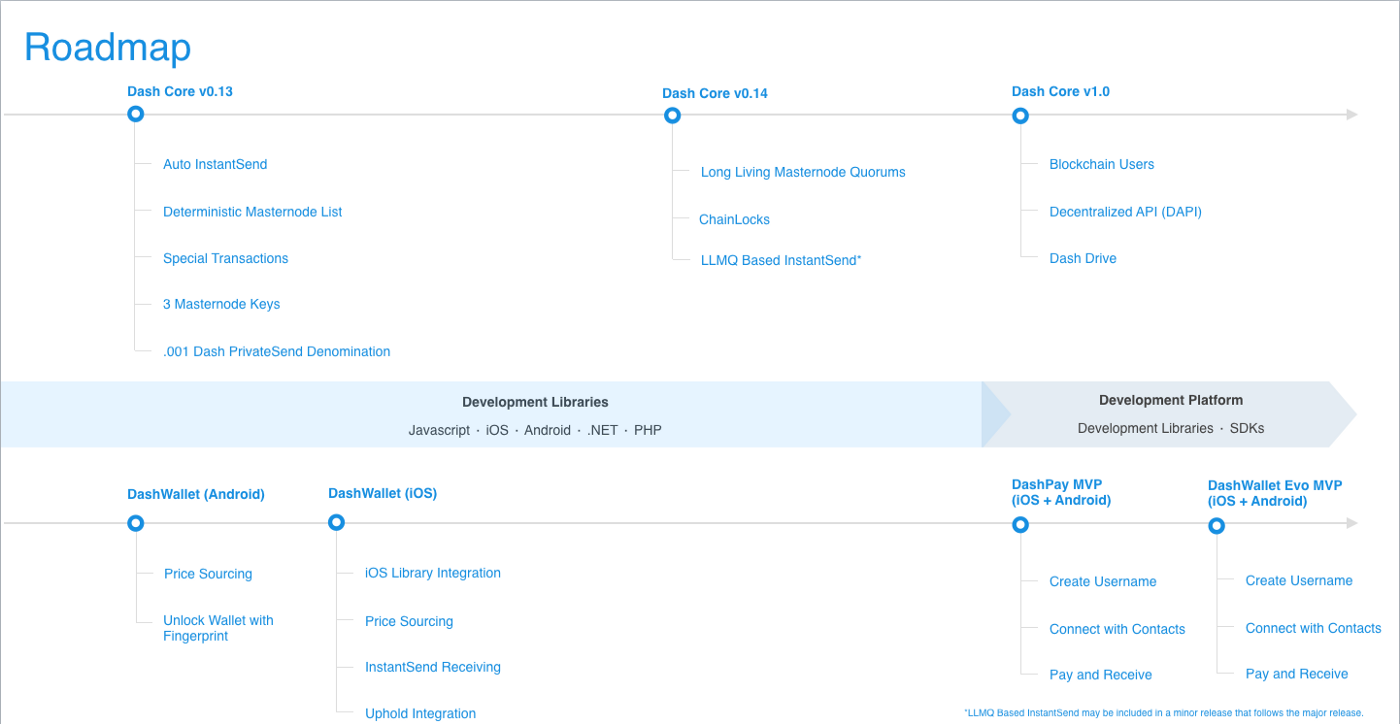Click the Development Libraries · SDKs line
This screenshot has height=724, width=1400.
tap(1171, 428)
